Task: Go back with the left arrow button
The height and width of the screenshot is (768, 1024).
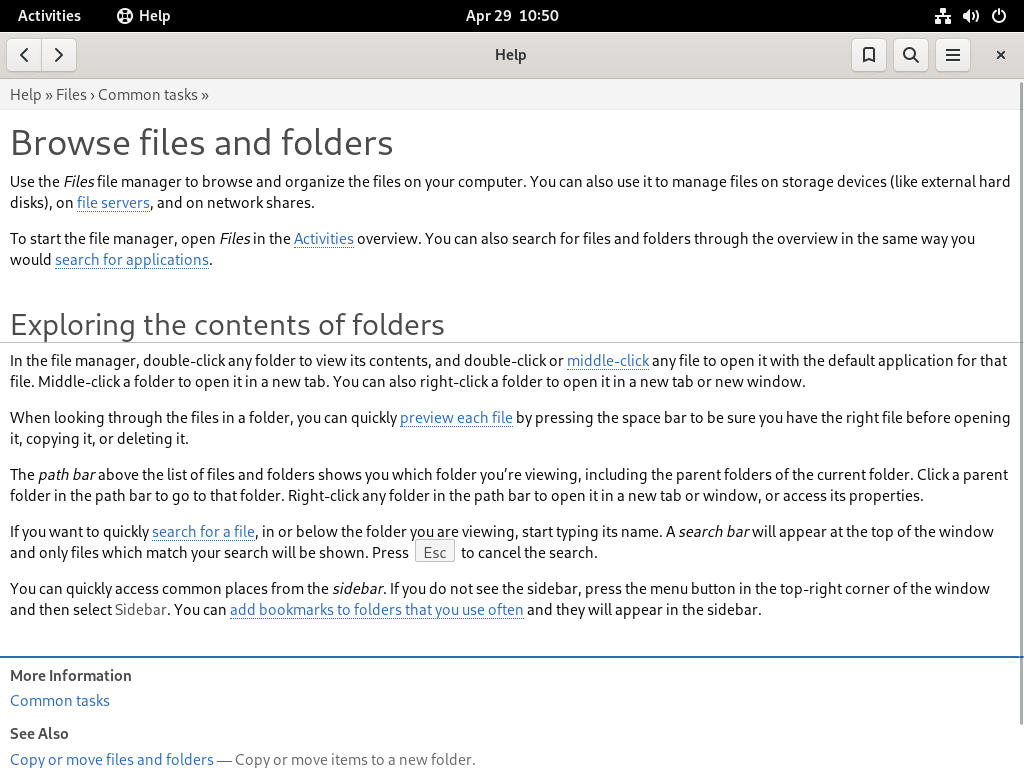Action: (x=24, y=55)
